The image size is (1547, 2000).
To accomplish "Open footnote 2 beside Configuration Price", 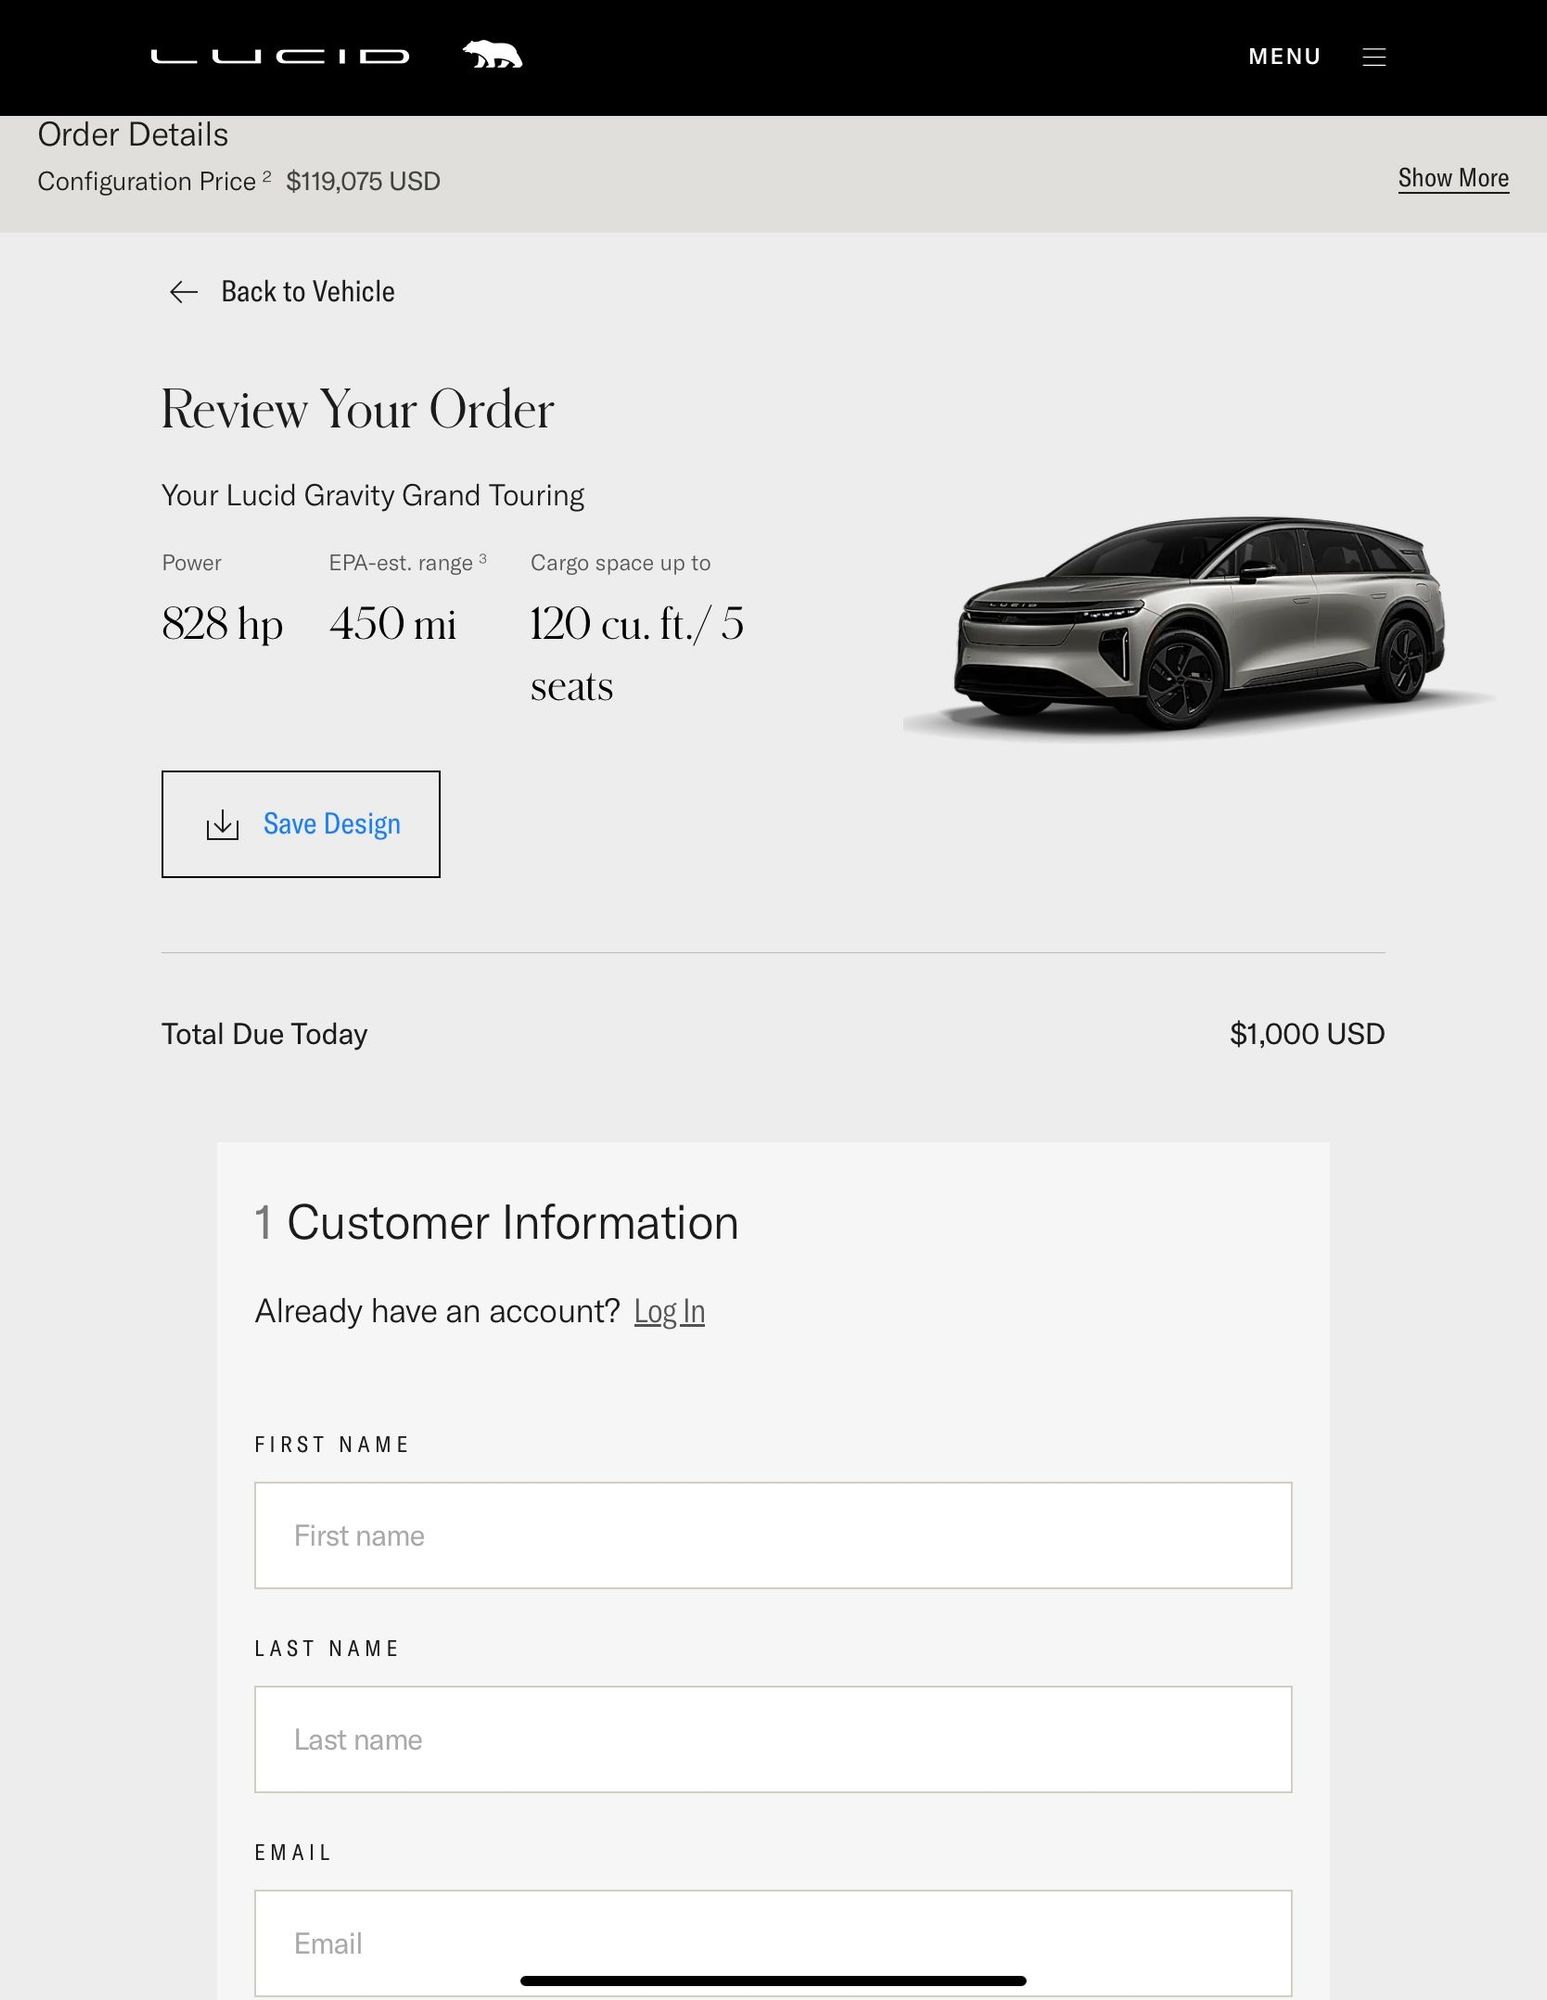I will pos(267,176).
